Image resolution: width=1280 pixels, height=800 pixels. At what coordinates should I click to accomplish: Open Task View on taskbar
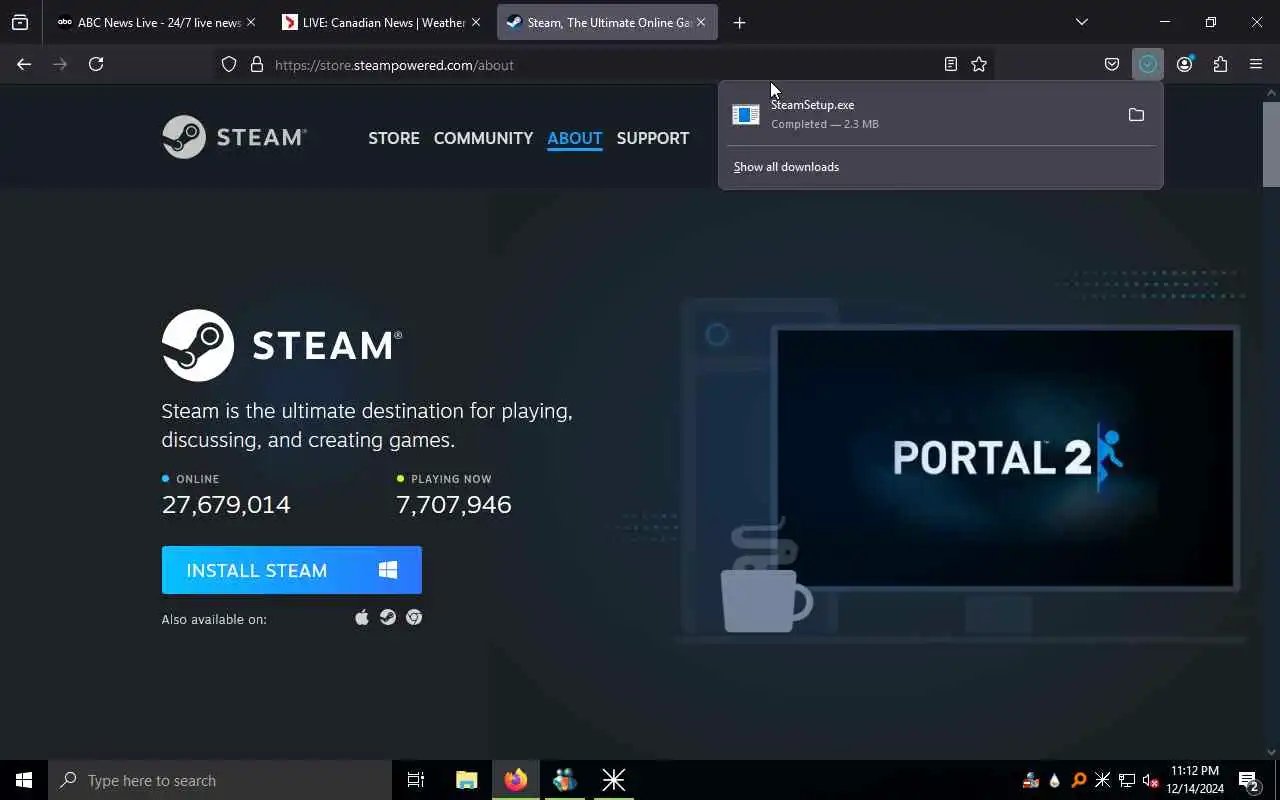click(416, 780)
